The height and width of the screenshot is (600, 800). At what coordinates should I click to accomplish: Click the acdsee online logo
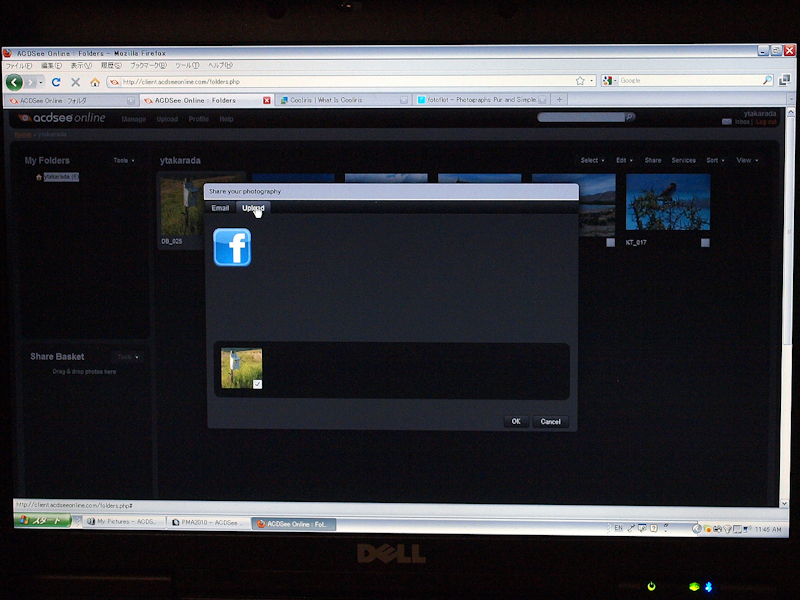point(62,118)
